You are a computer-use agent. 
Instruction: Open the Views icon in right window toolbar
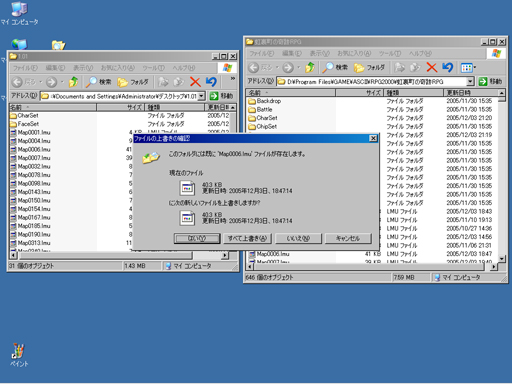coord(468,68)
